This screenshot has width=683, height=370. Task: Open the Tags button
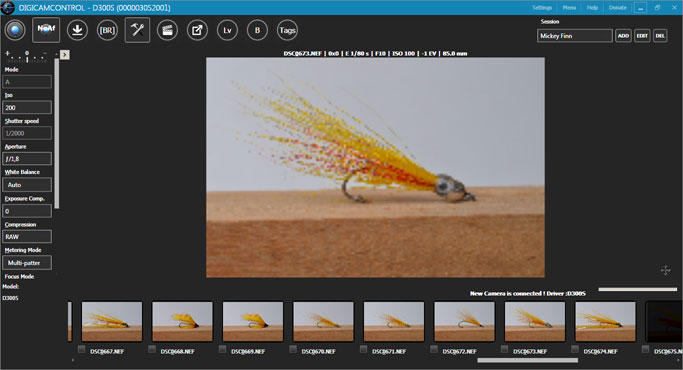pos(287,30)
